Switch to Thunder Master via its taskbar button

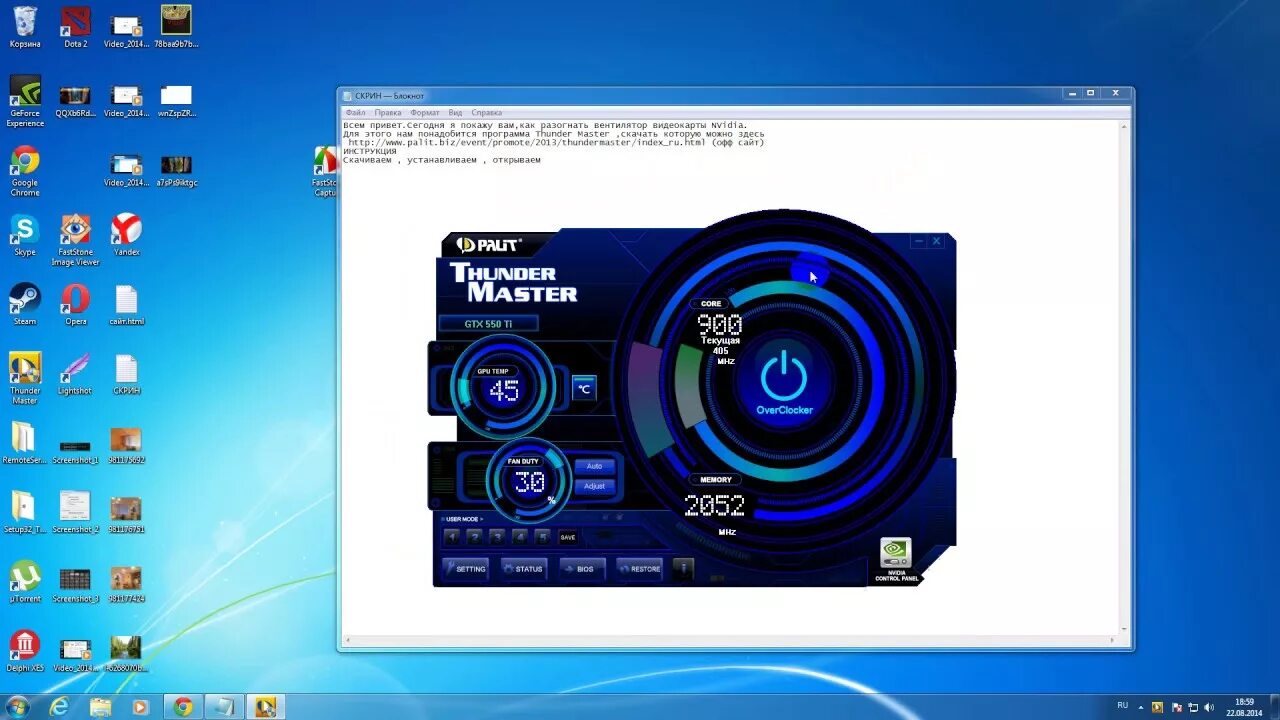(265, 707)
